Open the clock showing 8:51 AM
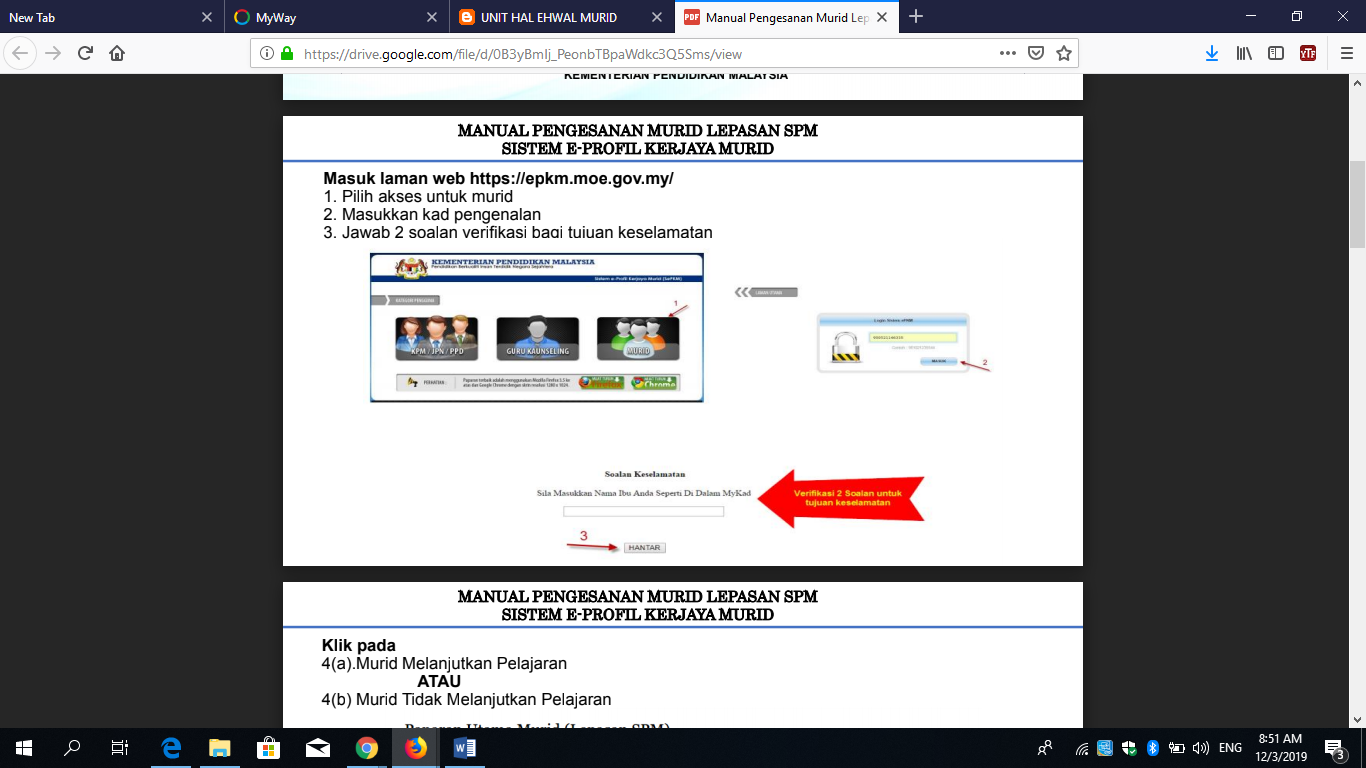This screenshot has width=1366, height=768. (1280, 747)
